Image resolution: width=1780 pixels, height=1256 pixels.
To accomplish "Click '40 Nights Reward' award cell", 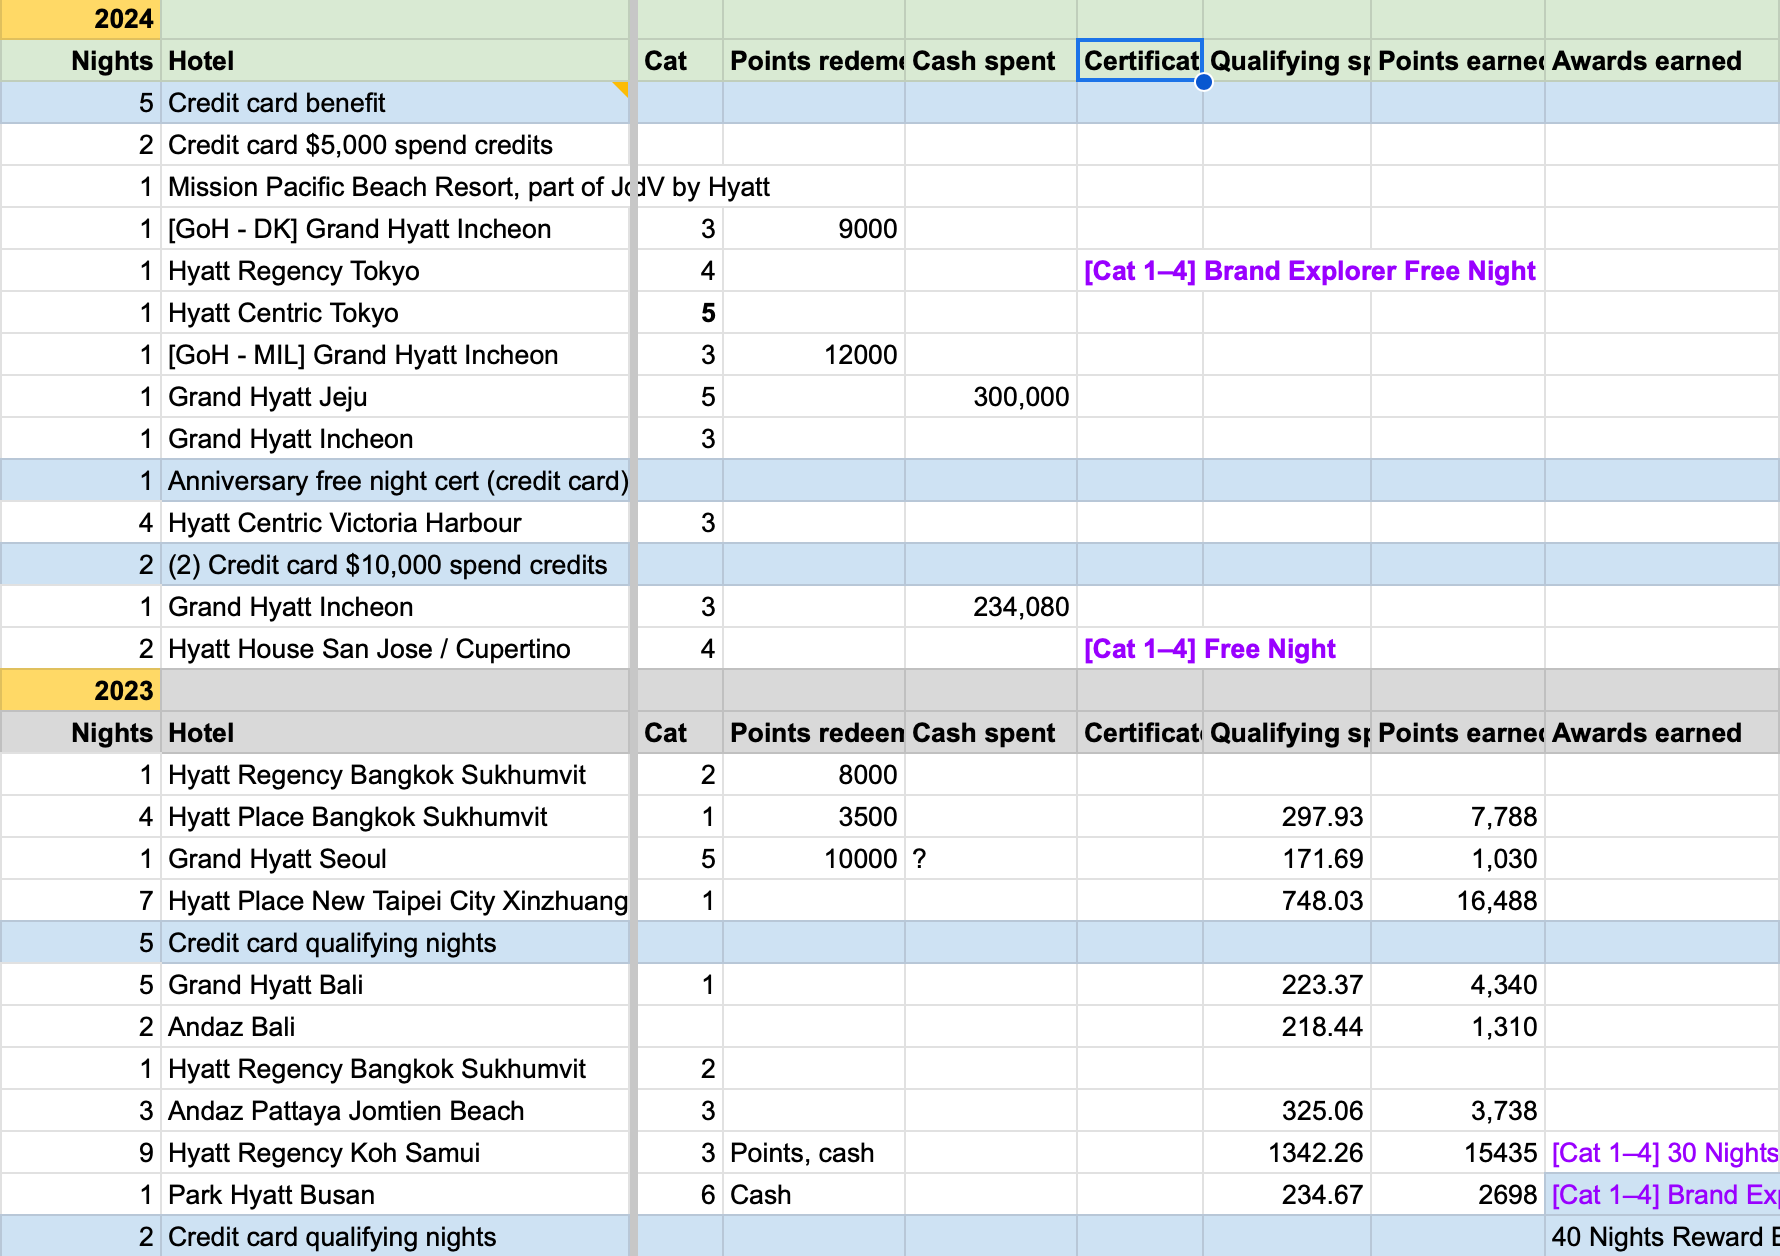I will (x=1662, y=1237).
